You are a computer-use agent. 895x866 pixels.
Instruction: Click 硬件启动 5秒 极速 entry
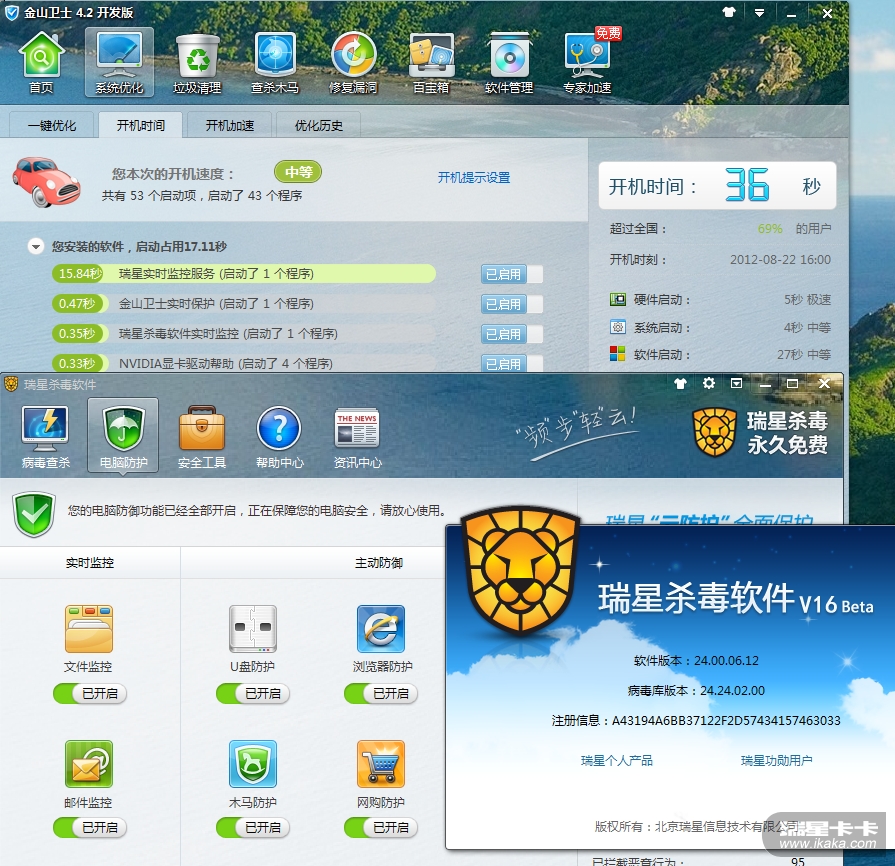click(720, 300)
